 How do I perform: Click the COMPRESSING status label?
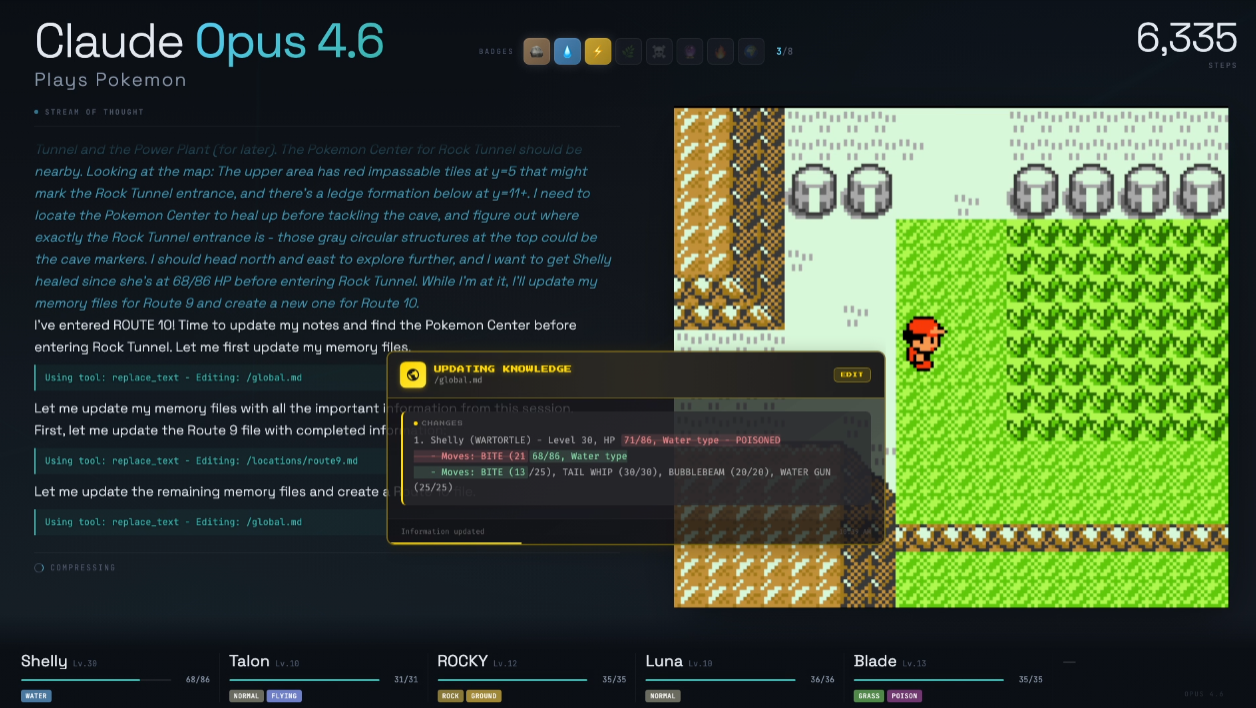click(83, 568)
